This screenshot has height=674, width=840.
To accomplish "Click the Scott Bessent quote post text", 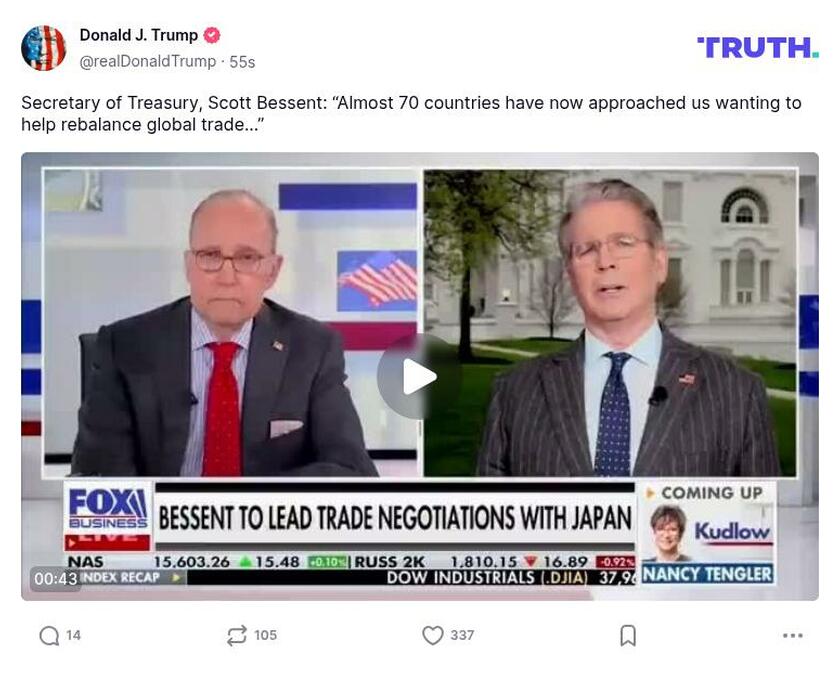I will tap(411, 114).
